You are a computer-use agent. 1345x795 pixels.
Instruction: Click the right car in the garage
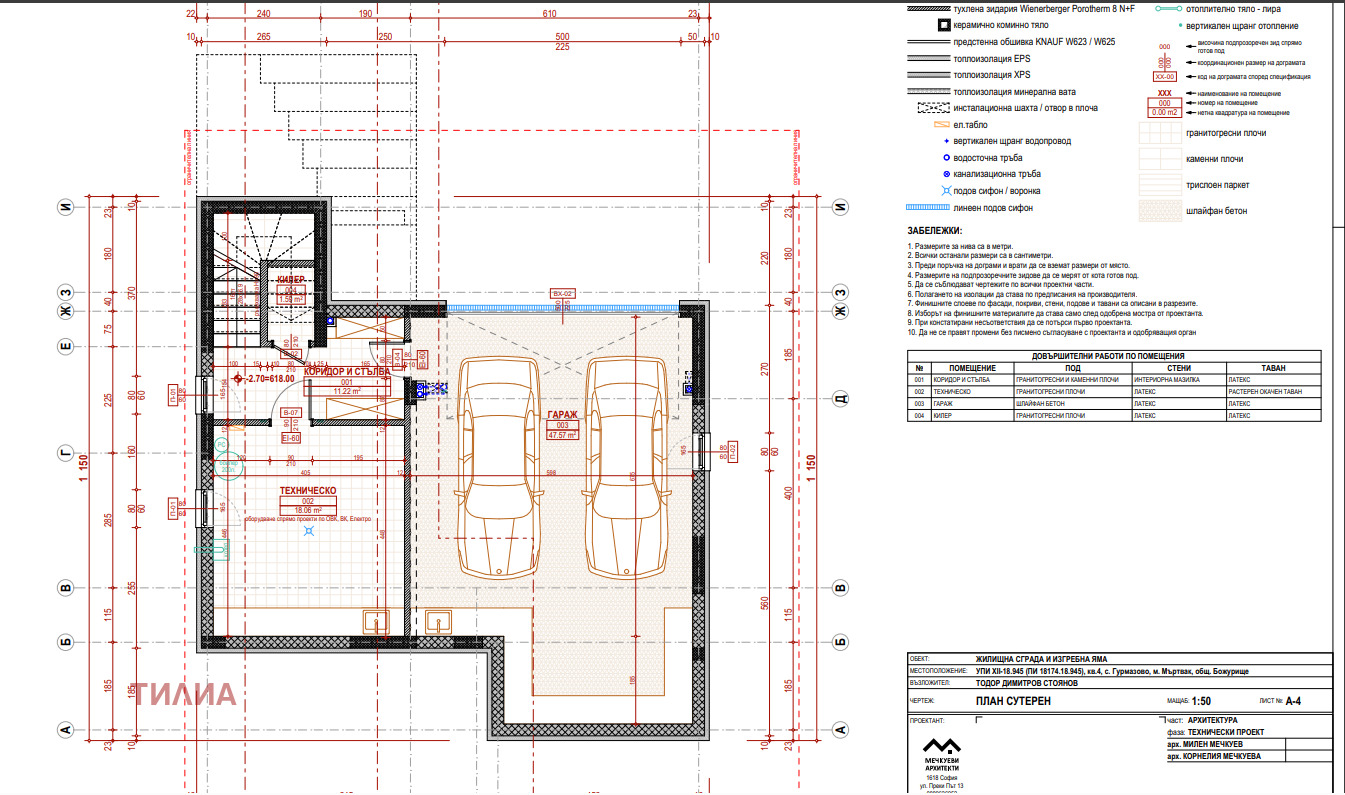point(624,466)
